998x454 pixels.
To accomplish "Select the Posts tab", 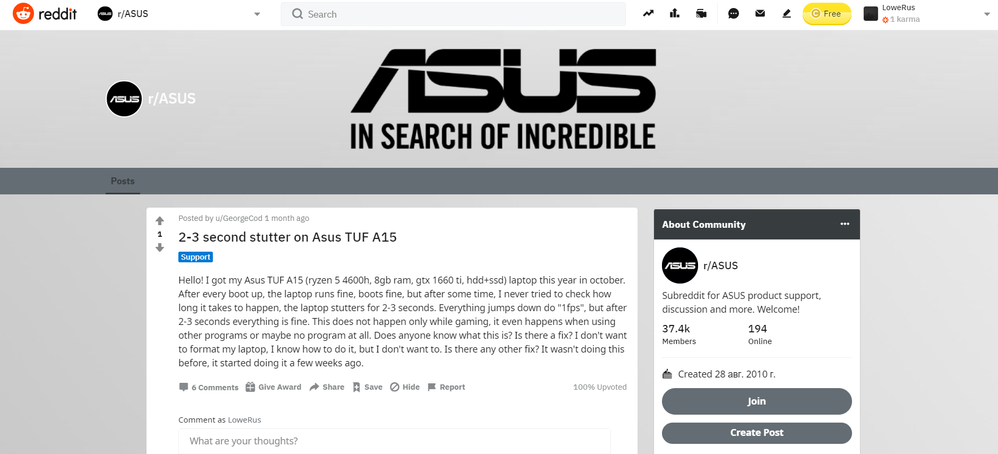I will click(x=123, y=181).
